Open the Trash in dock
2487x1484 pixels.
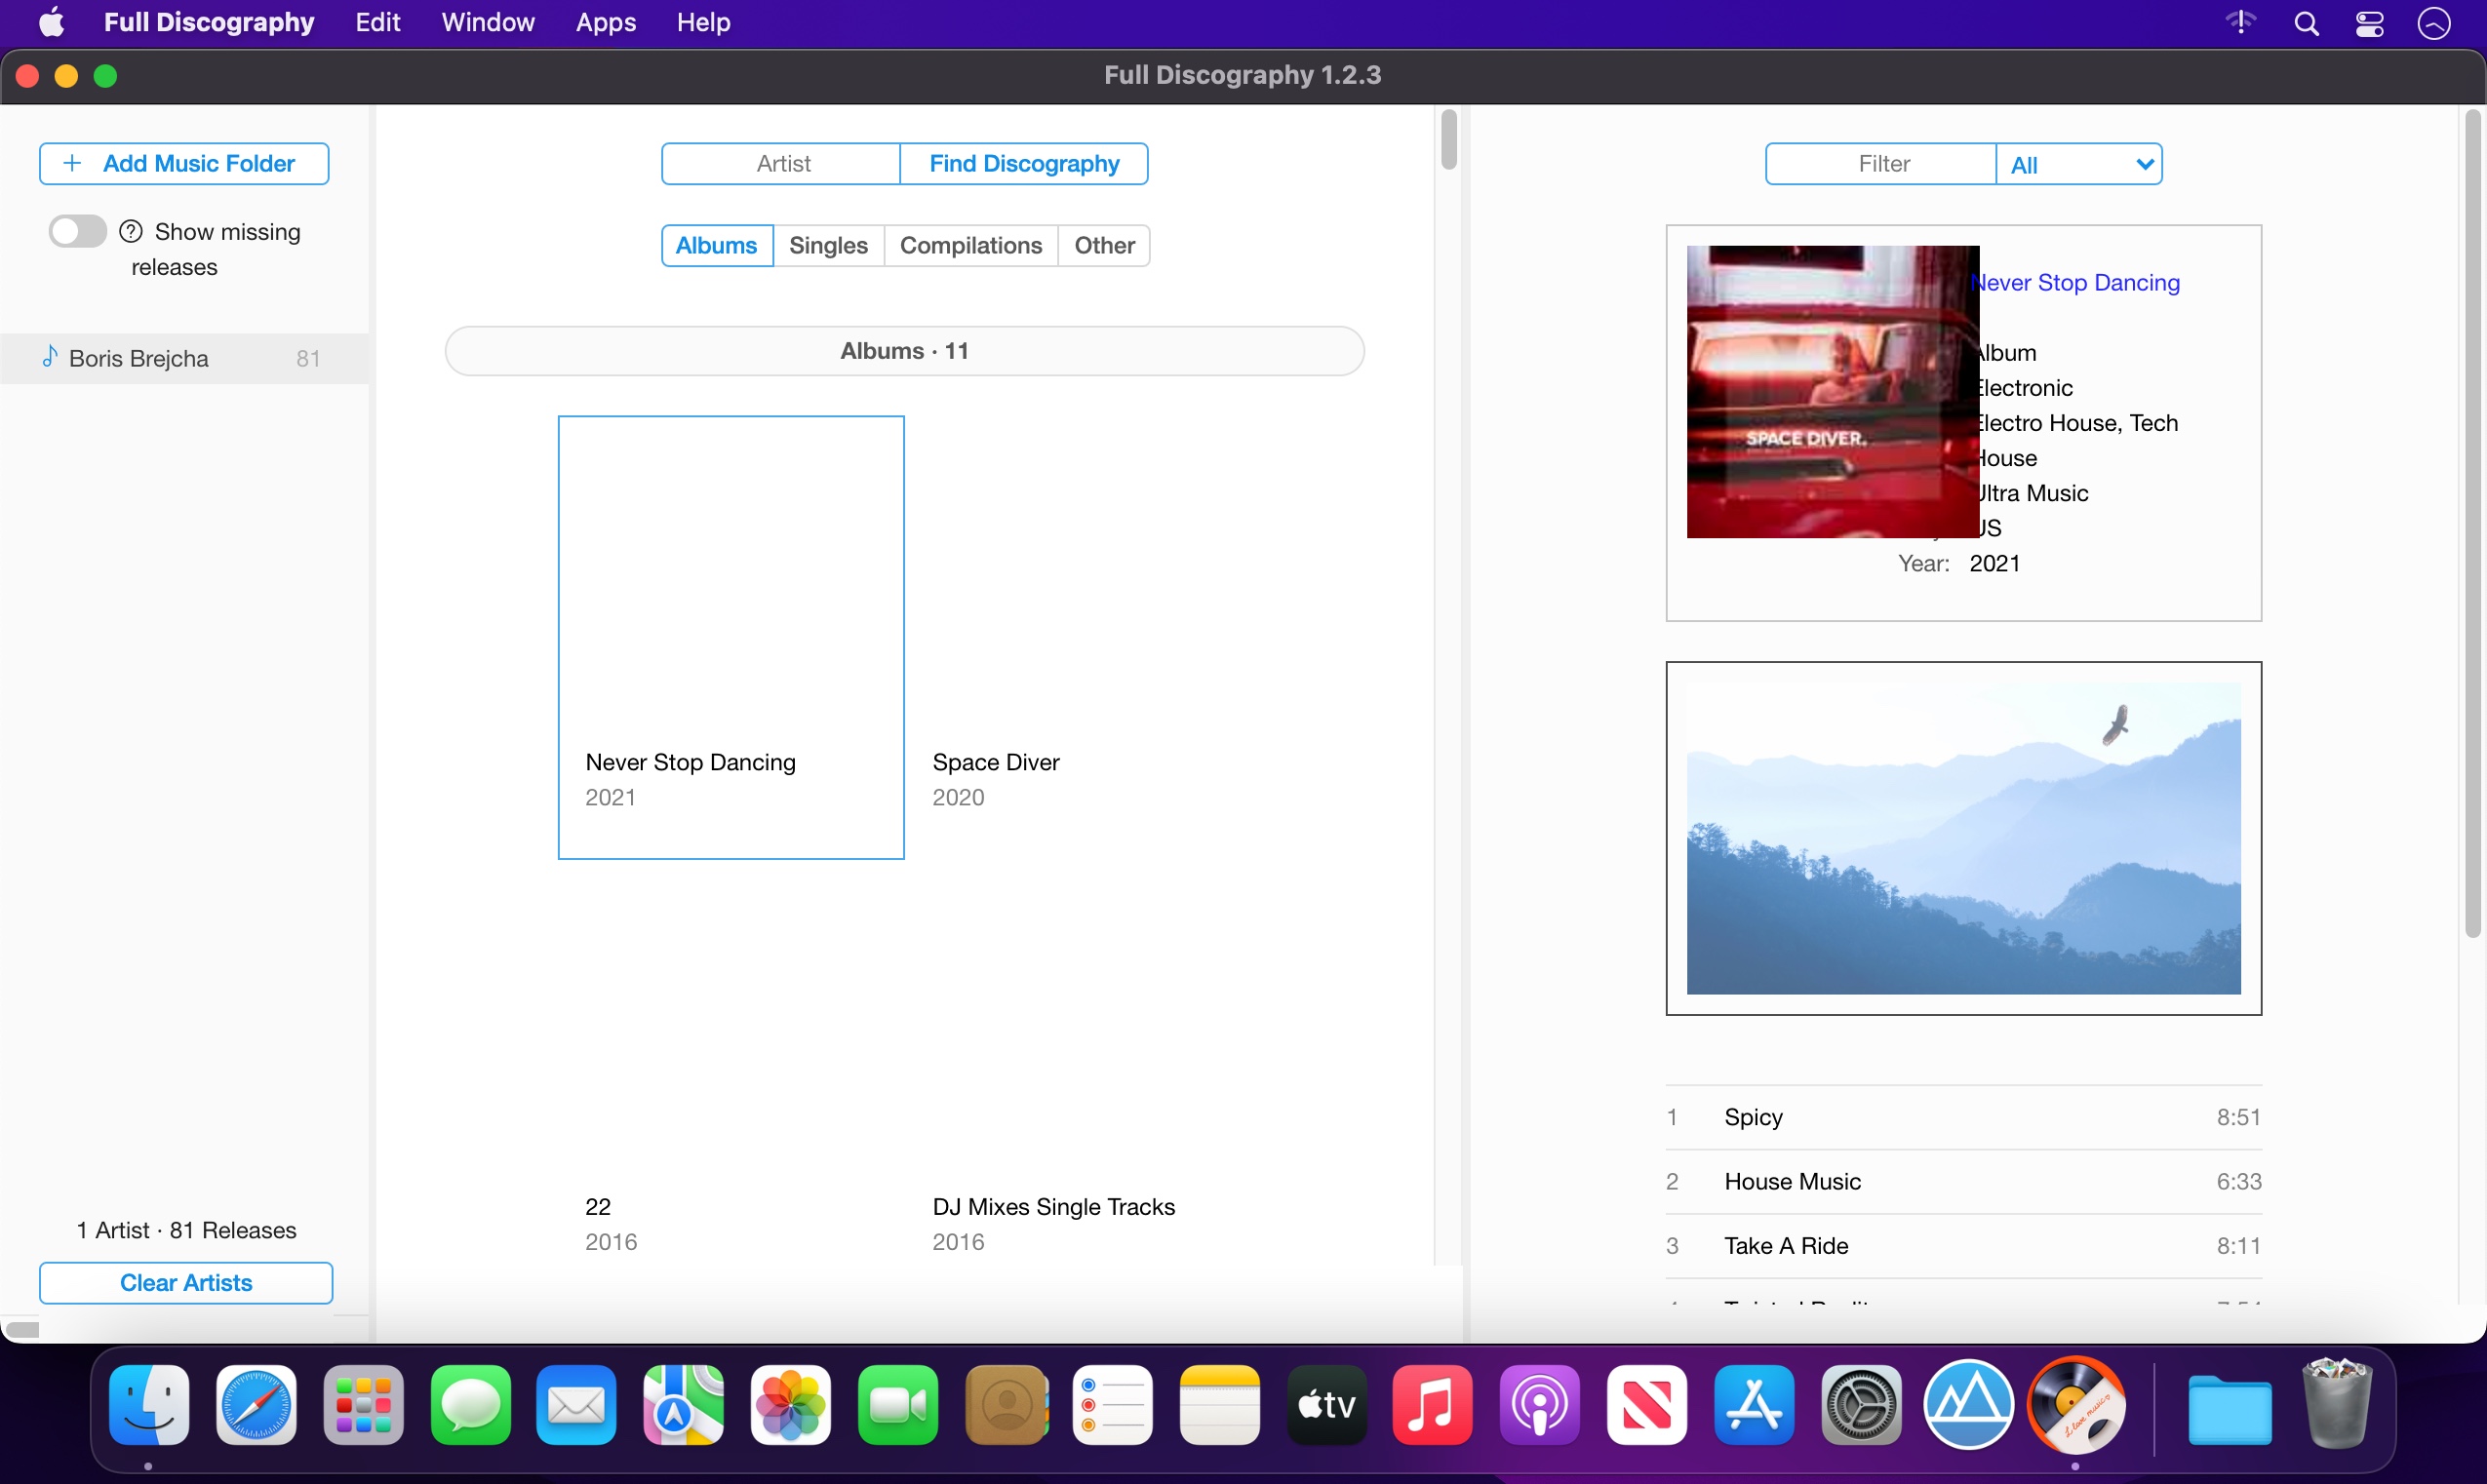point(2337,1404)
